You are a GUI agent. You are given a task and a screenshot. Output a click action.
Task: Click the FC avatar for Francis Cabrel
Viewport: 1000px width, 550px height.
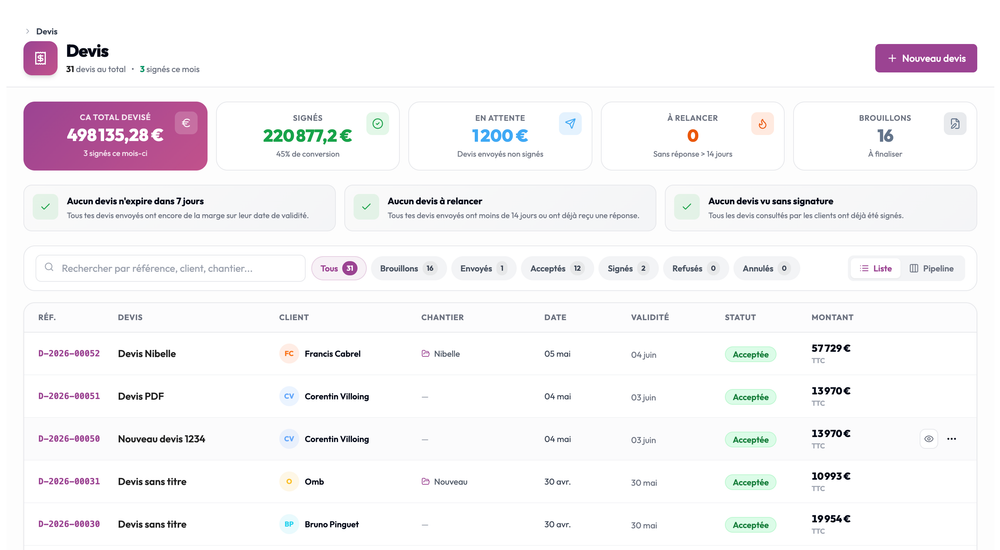289,353
